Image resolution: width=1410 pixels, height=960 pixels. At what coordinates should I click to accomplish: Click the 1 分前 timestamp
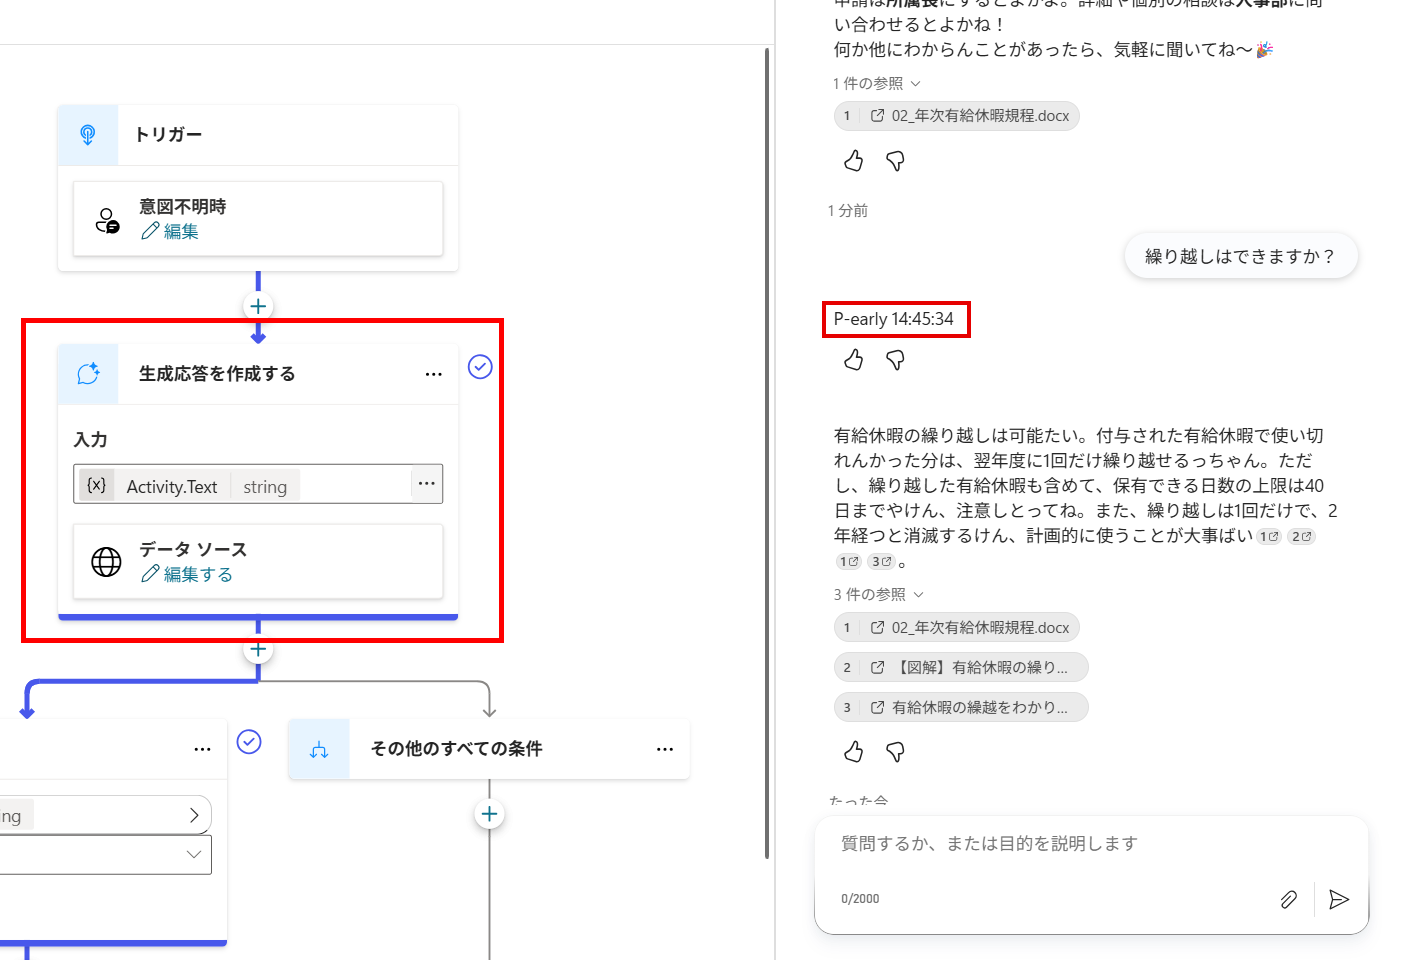pyautogui.click(x=848, y=210)
